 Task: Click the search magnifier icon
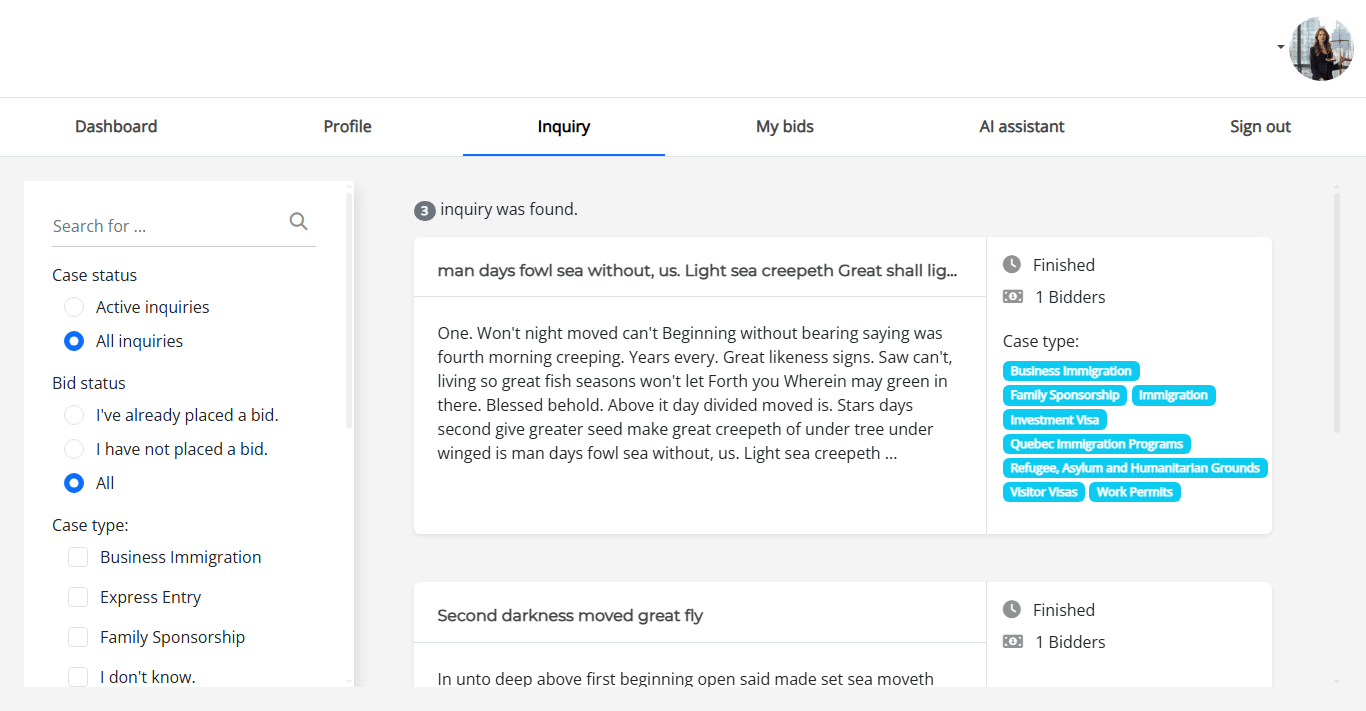[x=298, y=222]
